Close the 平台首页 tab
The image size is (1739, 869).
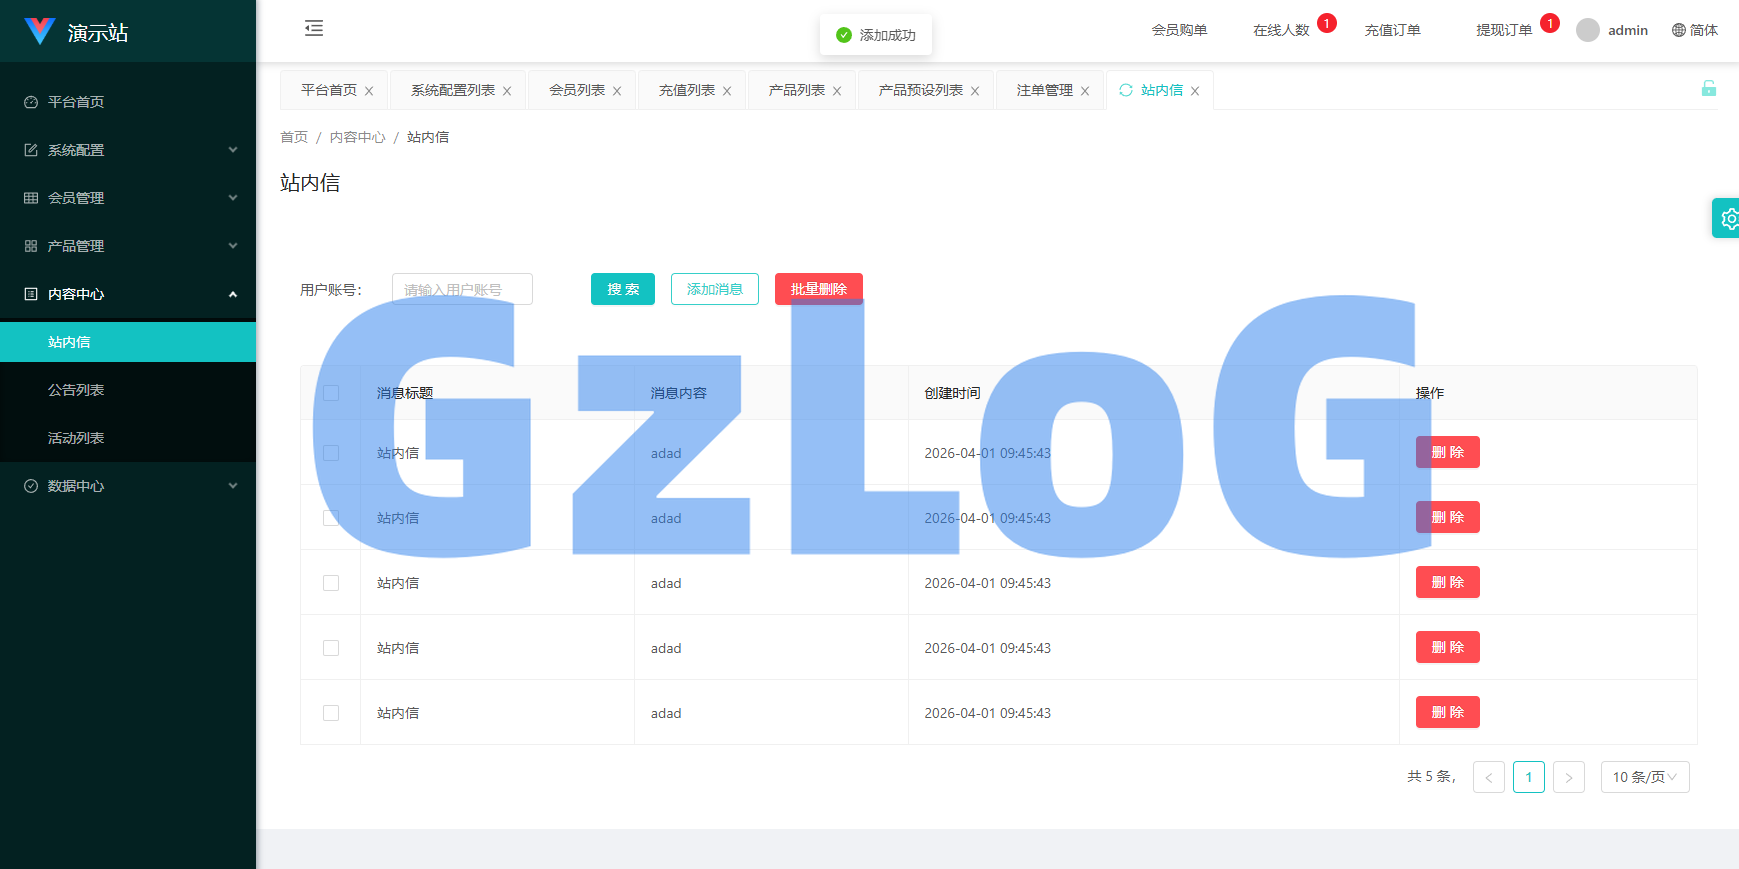369,91
